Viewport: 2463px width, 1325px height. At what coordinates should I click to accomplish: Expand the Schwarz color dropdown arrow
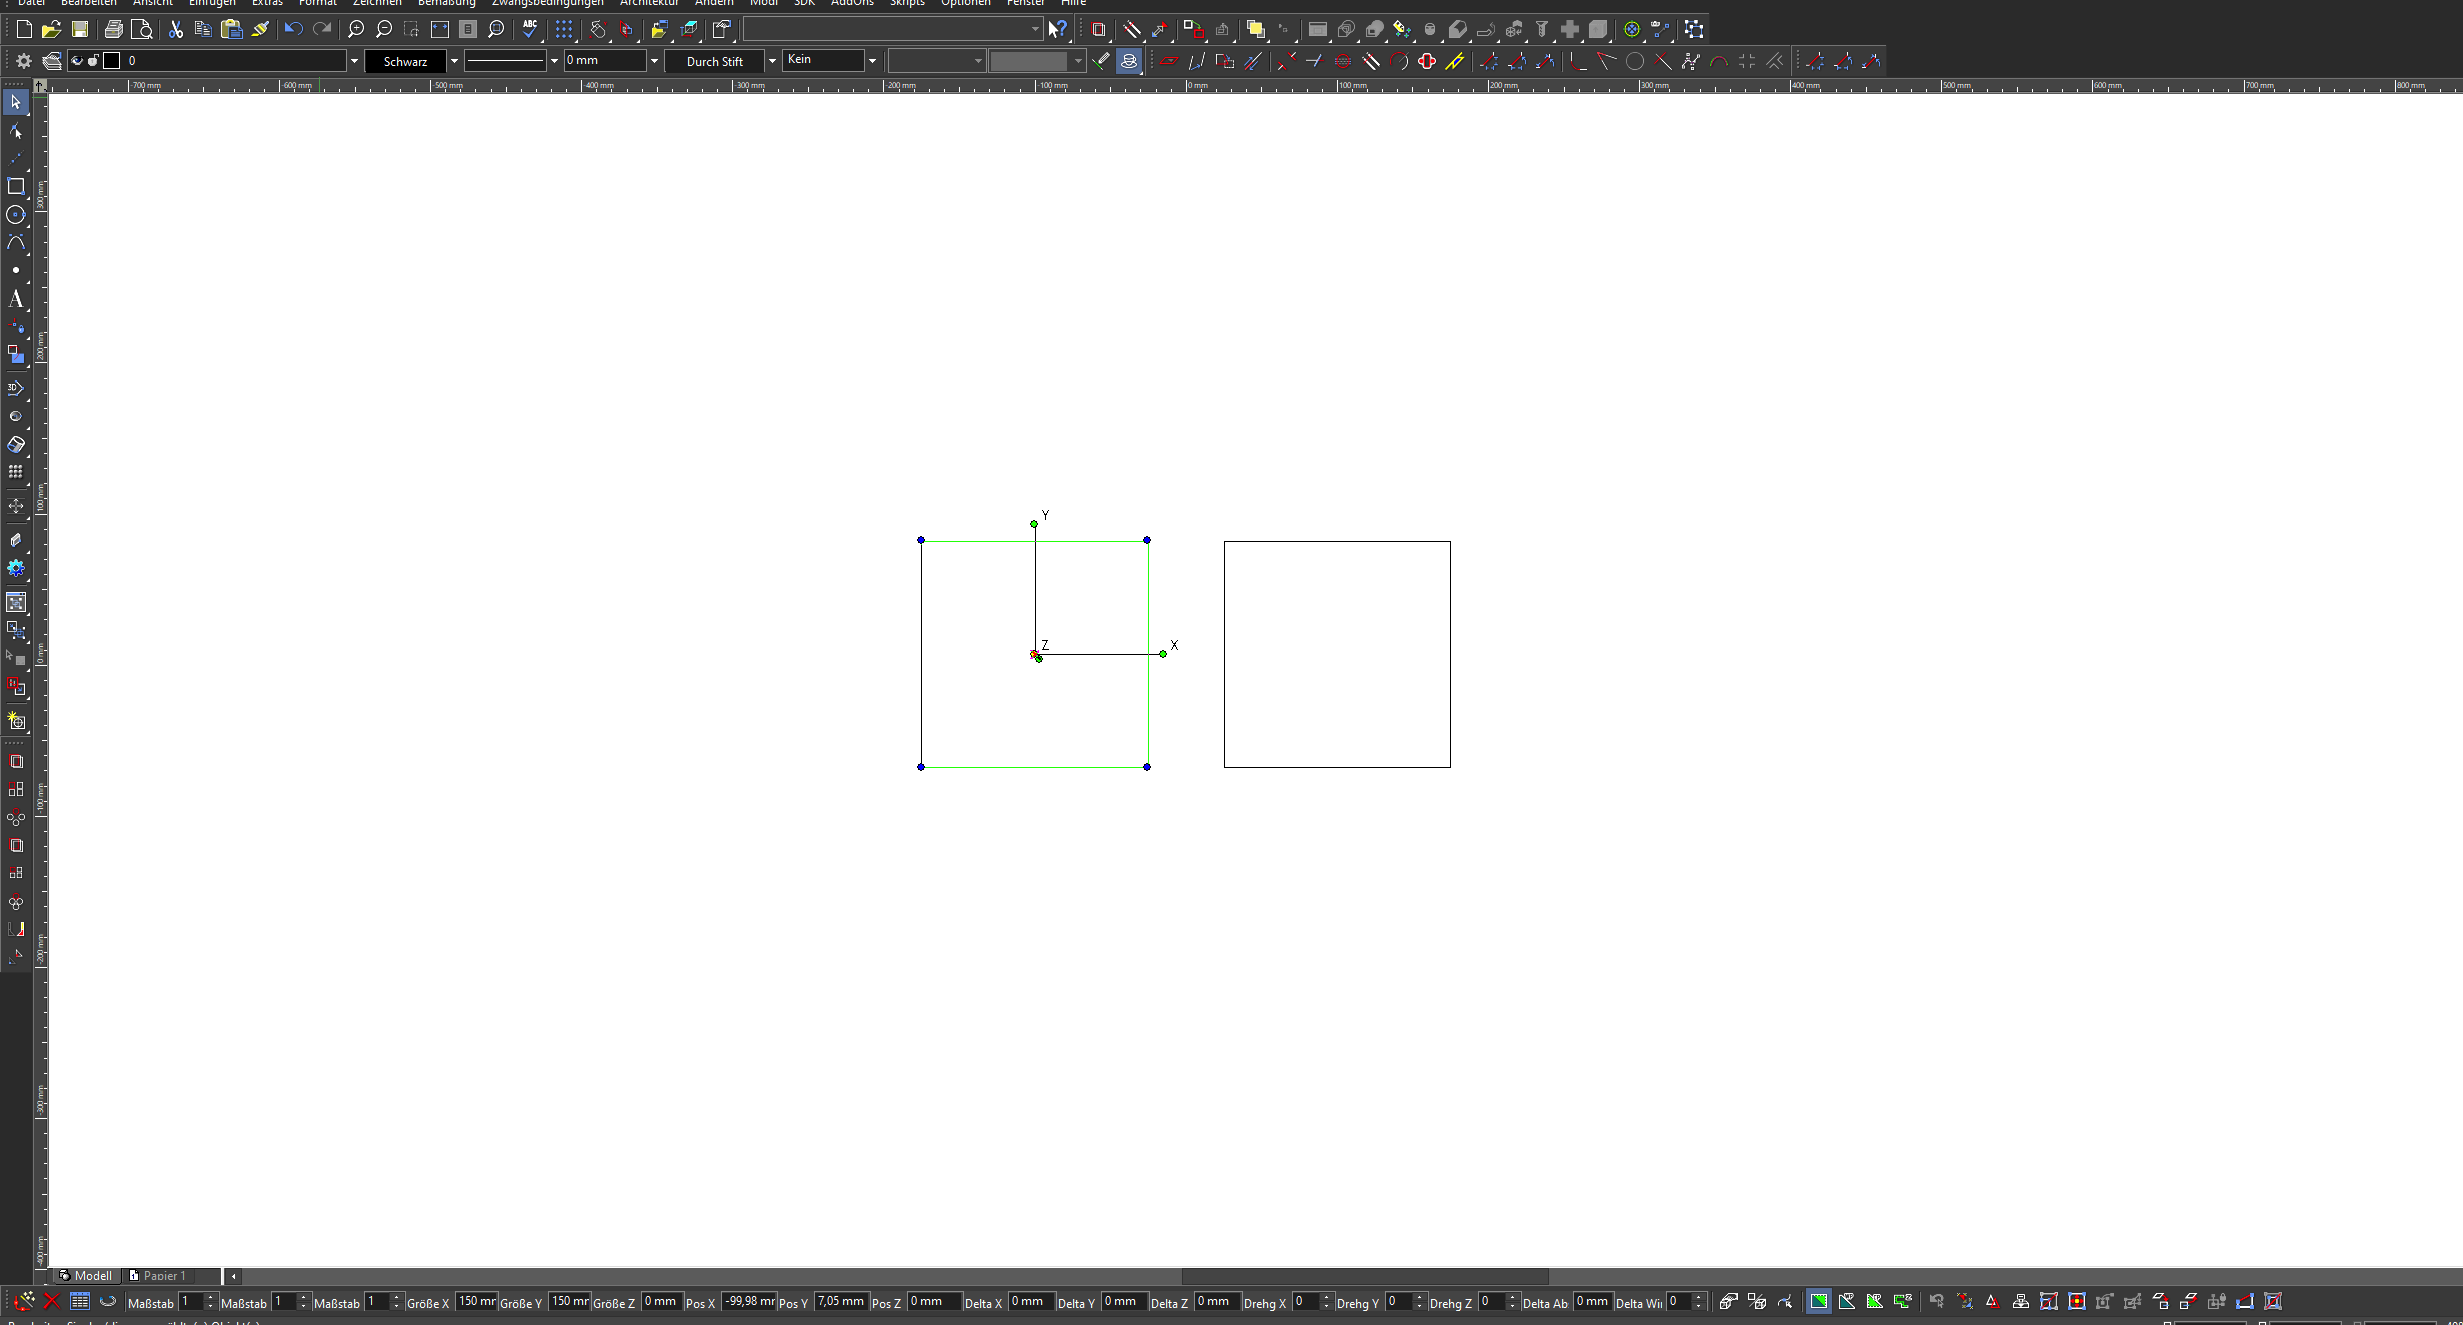click(x=454, y=61)
